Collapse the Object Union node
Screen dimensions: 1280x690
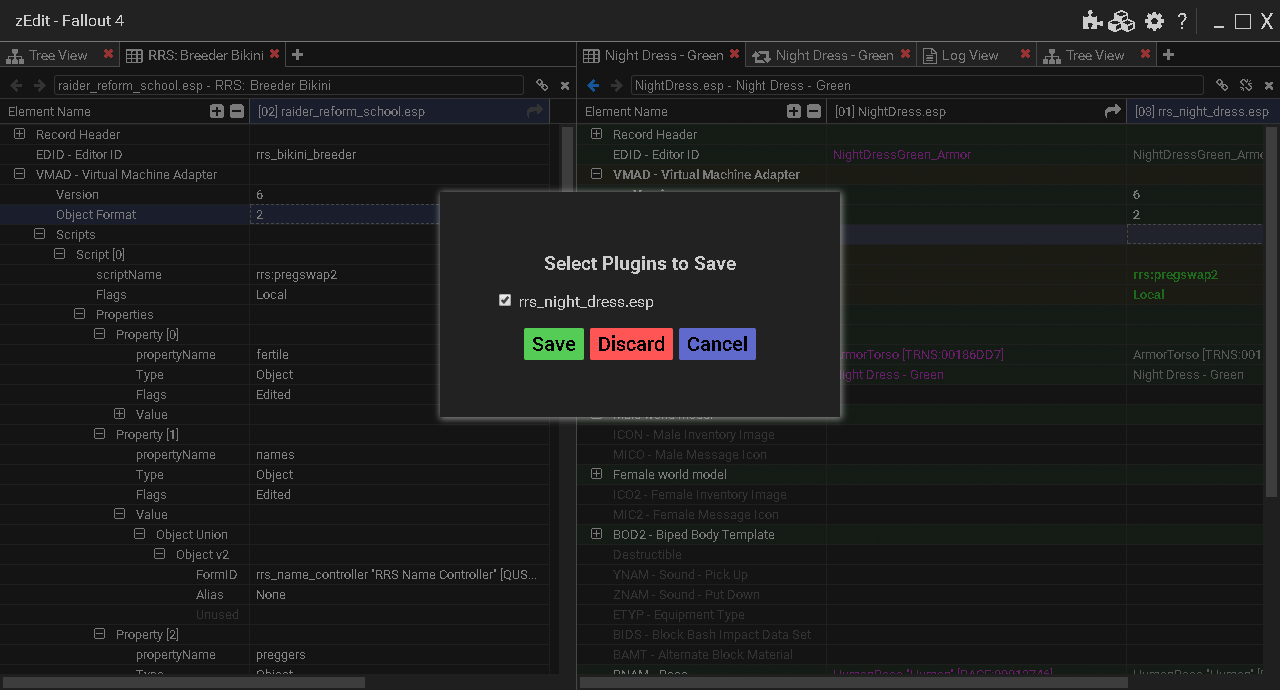(139, 534)
